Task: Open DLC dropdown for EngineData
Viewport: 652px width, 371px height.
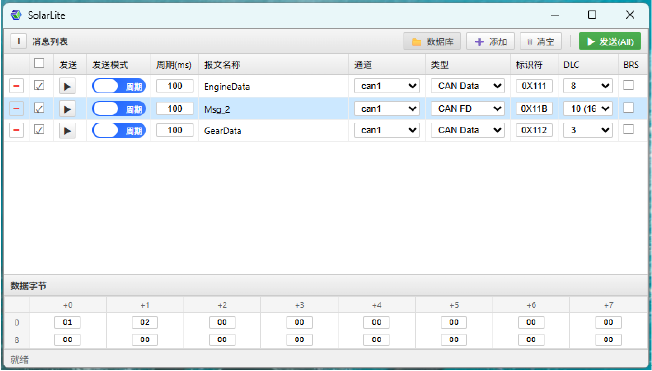Action: point(588,86)
